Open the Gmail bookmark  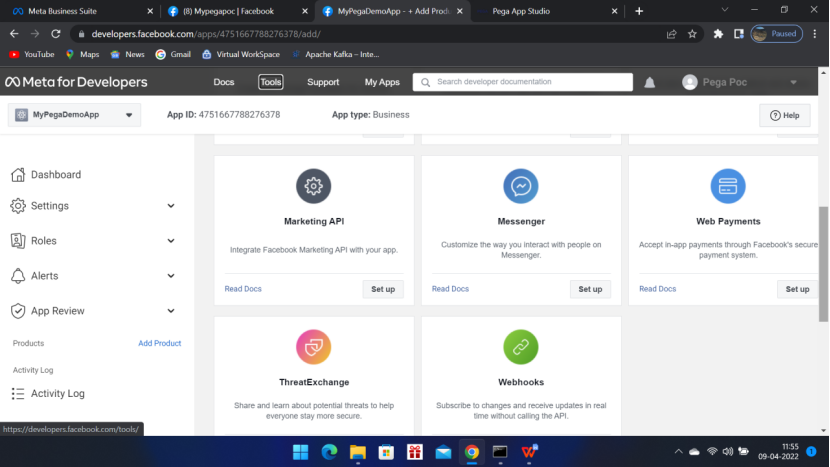174,54
